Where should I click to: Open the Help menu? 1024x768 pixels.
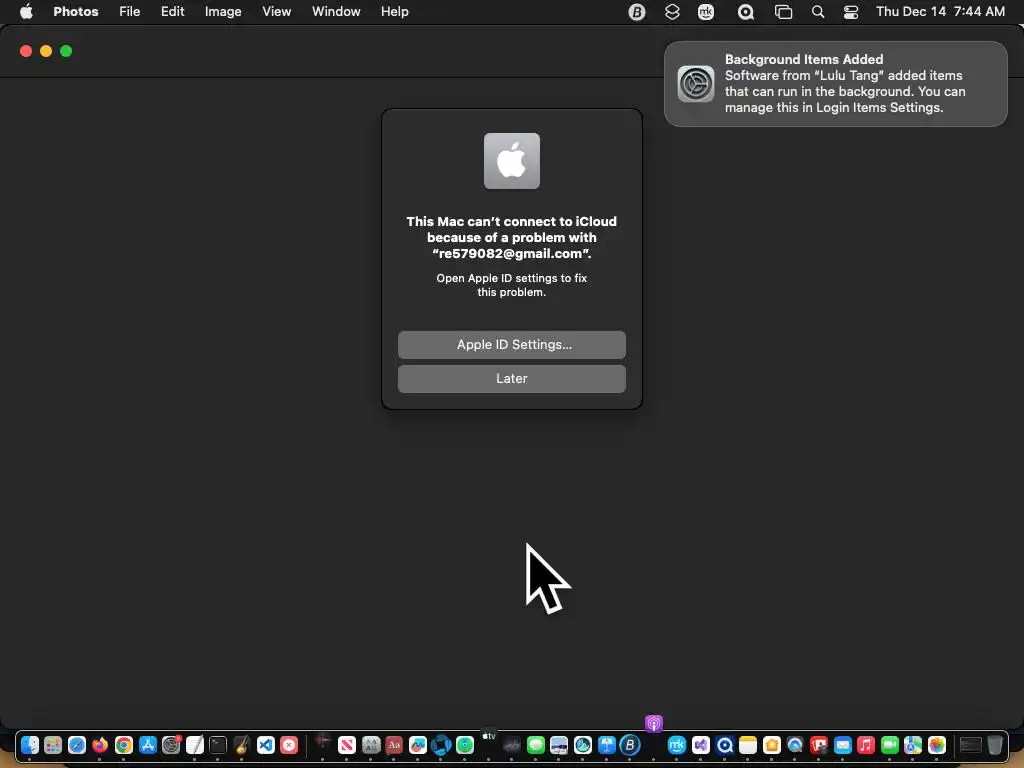click(394, 12)
